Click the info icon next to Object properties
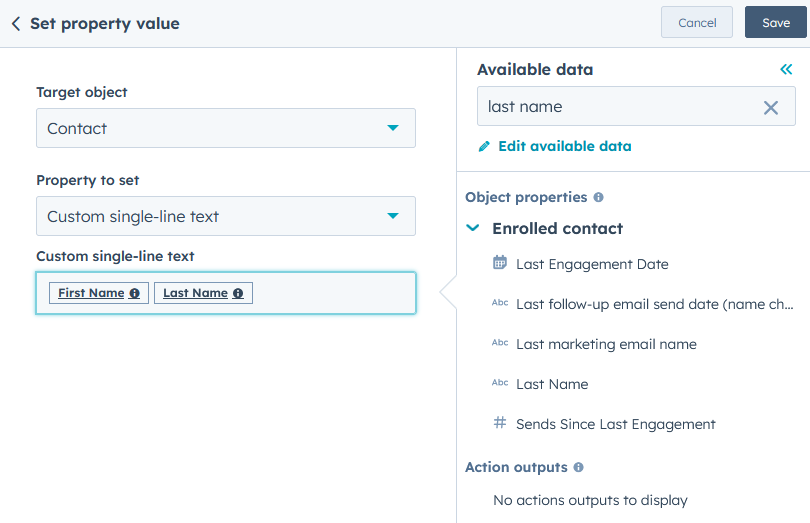Screen dimensions: 810x523 coord(598,198)
